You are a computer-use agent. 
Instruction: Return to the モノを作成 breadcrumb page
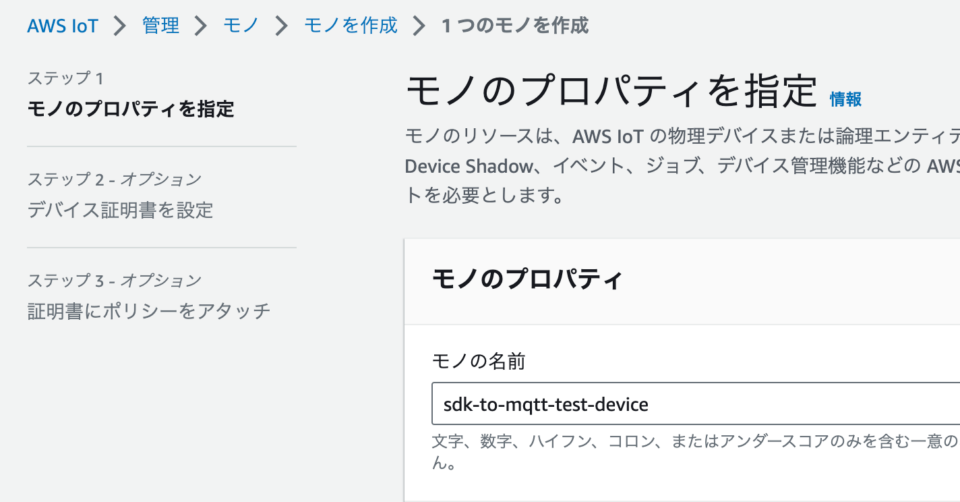(351, 26)
